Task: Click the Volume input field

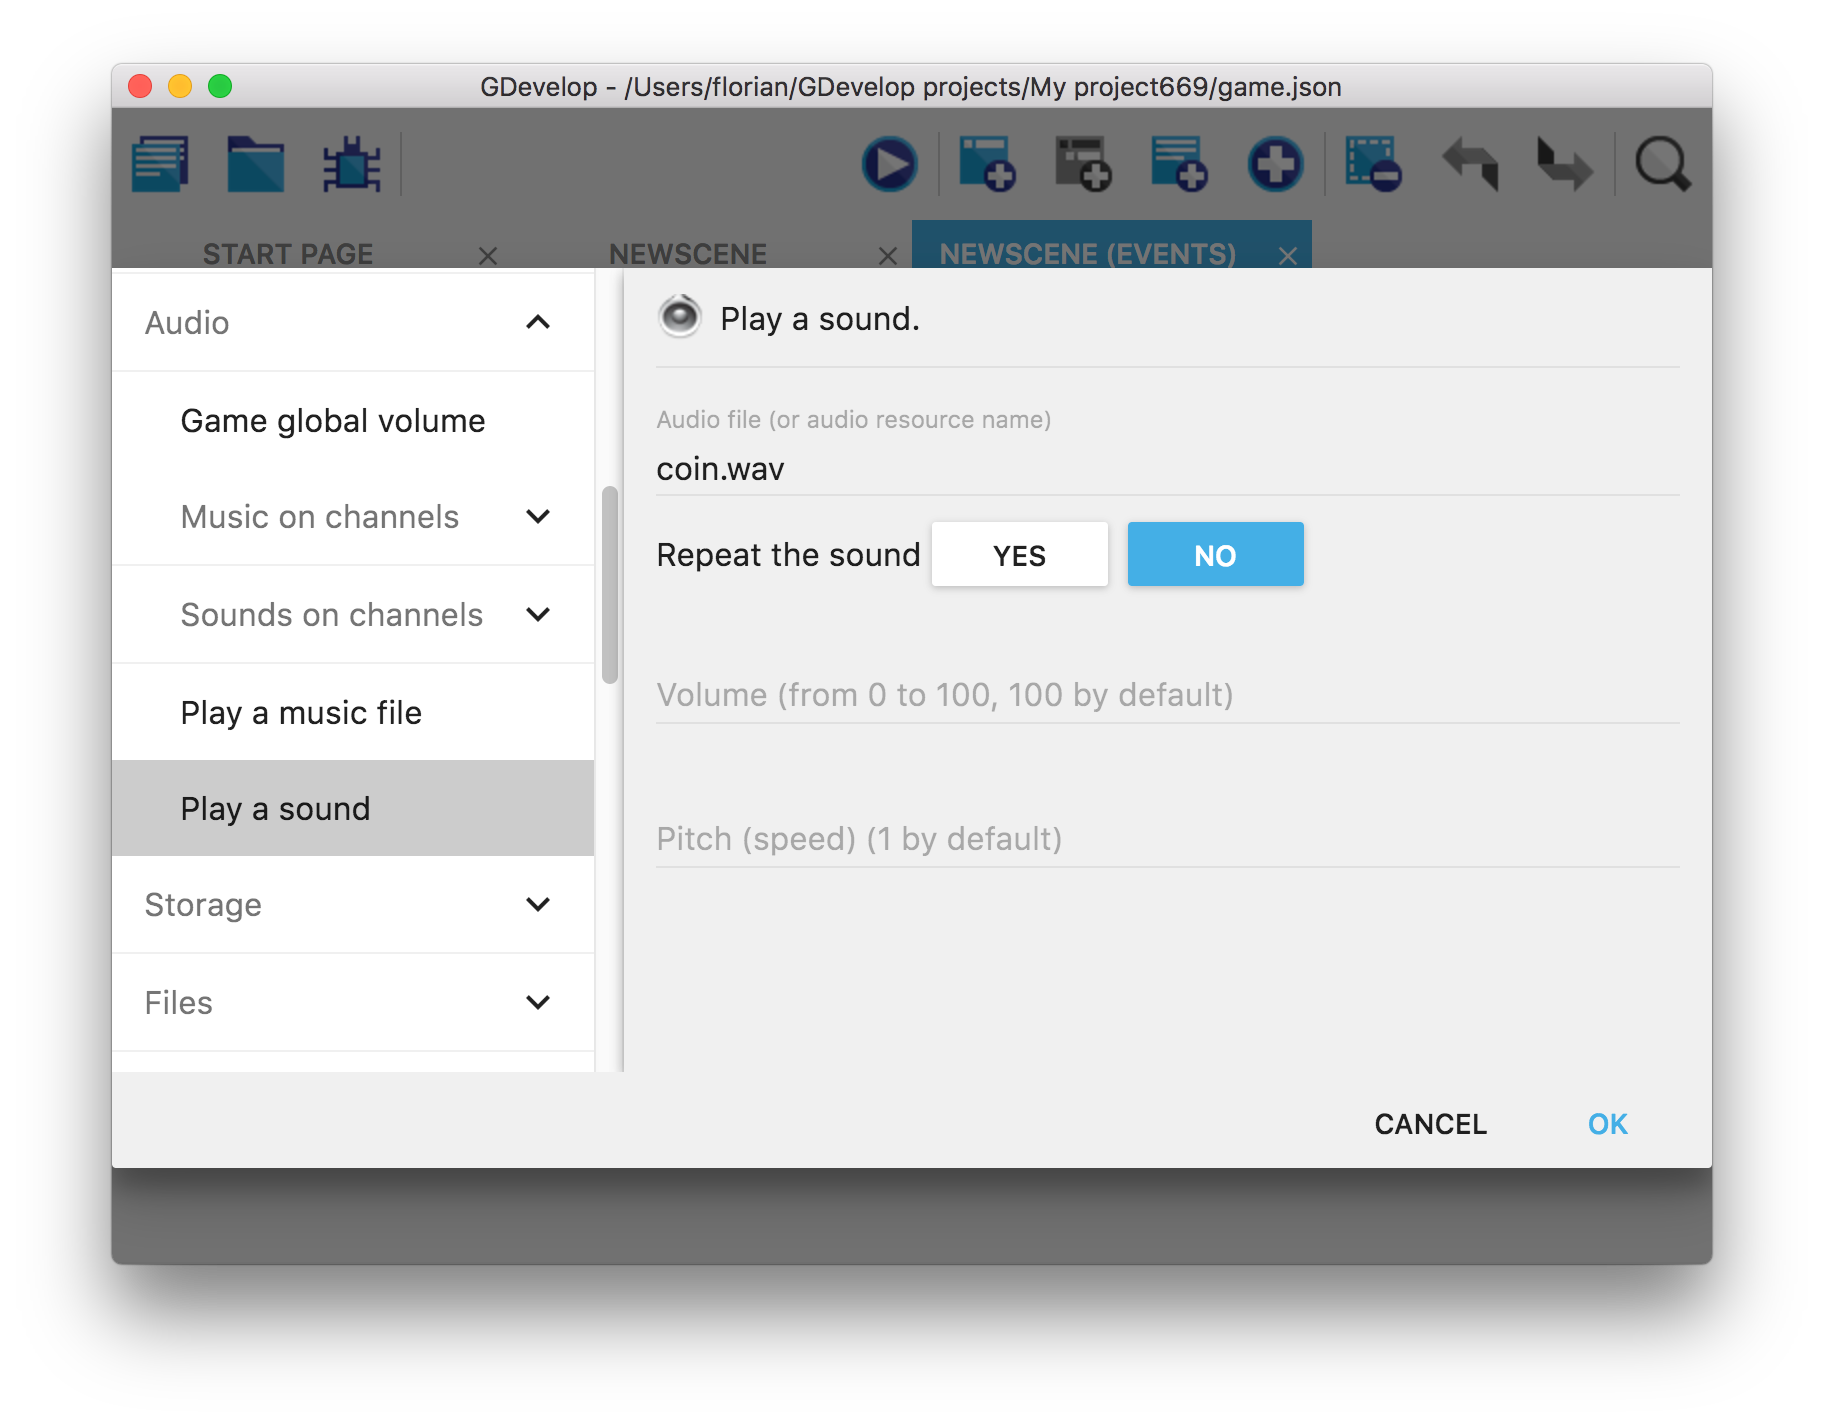Action: (1166, 695)
